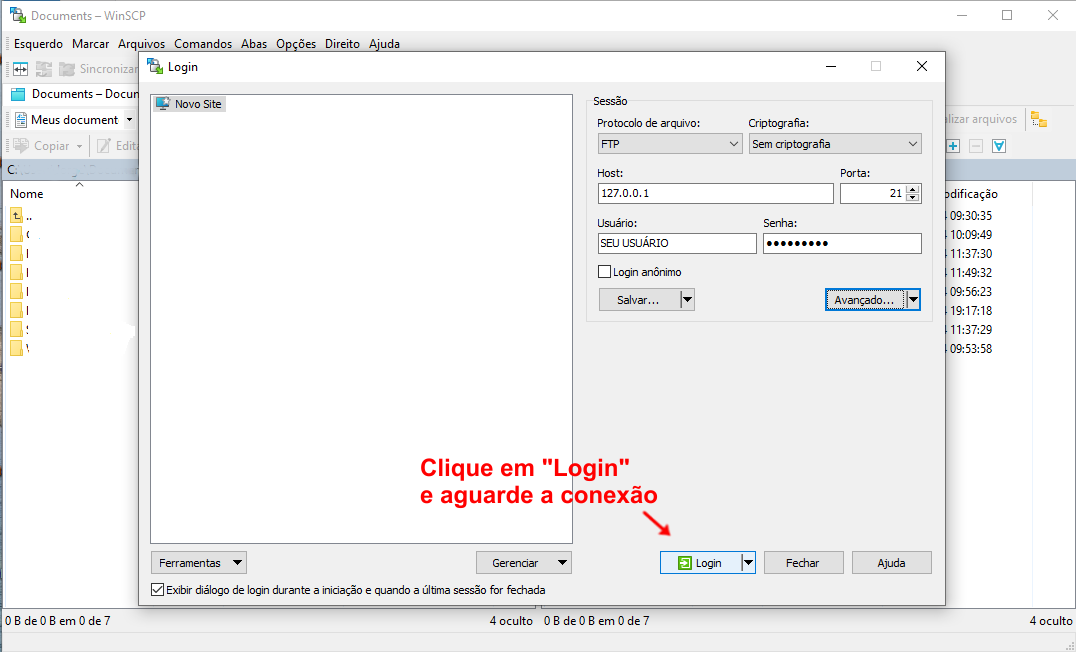Click the '09:30:35' timestamp row in right panel
Image resolution: width=1076 pixels, height=652 pixels.
970,216
